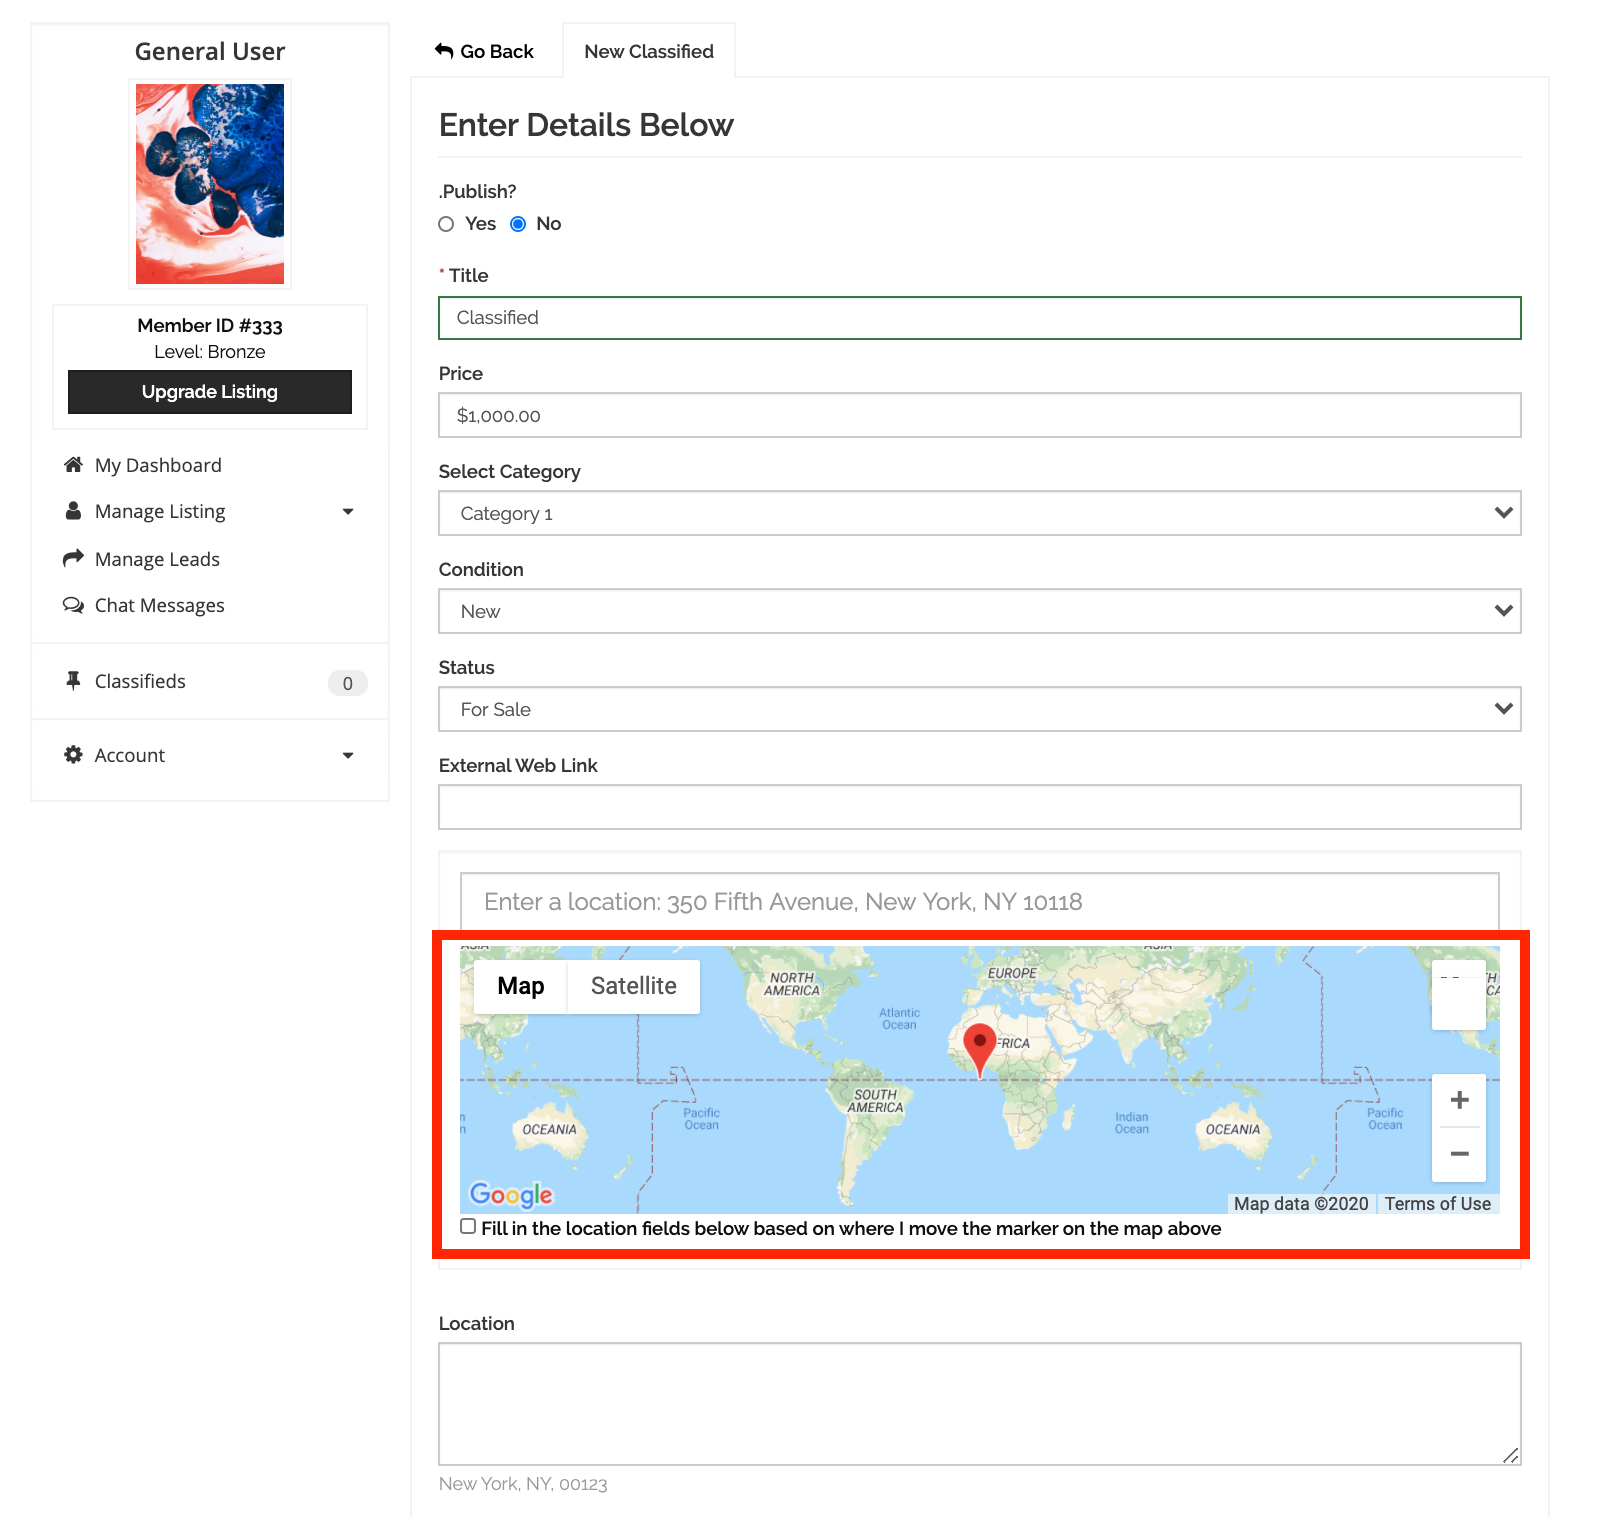
Task: Switch the map to Satellite view
Action: (633, 985)
